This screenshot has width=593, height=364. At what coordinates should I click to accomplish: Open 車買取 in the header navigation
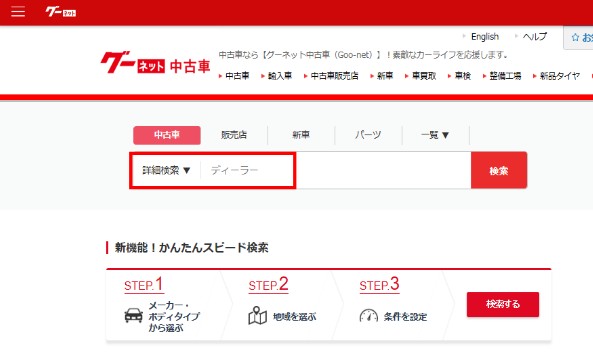[x=424, y=76]
